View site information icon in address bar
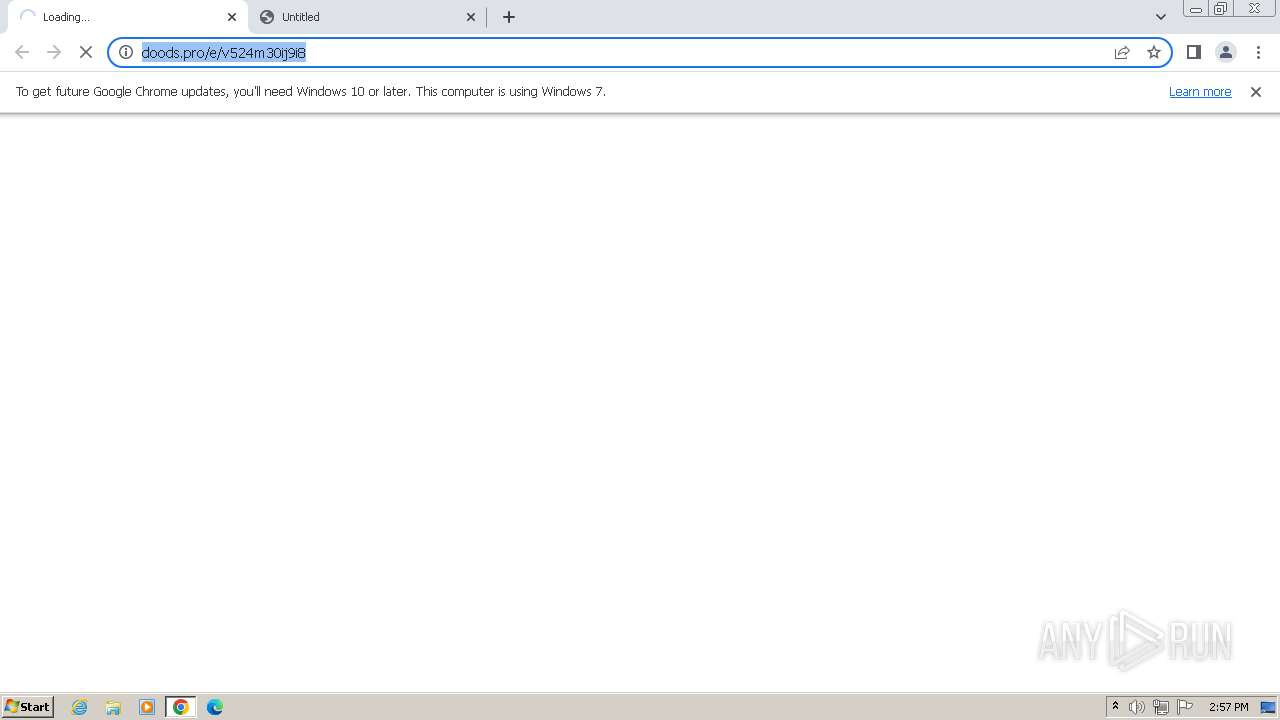This screenshot has width=1280, height=720. 126,52
